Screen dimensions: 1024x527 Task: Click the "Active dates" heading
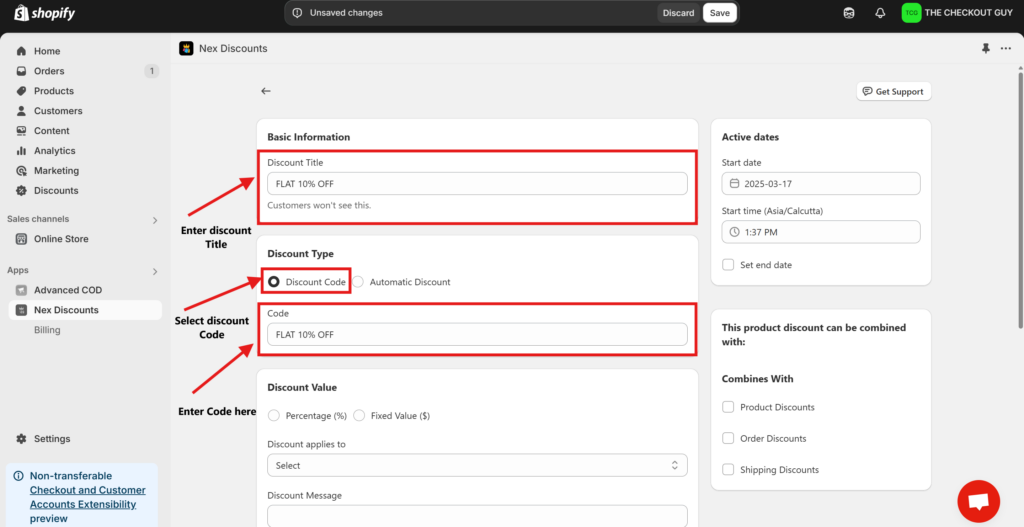coord(750,137)
